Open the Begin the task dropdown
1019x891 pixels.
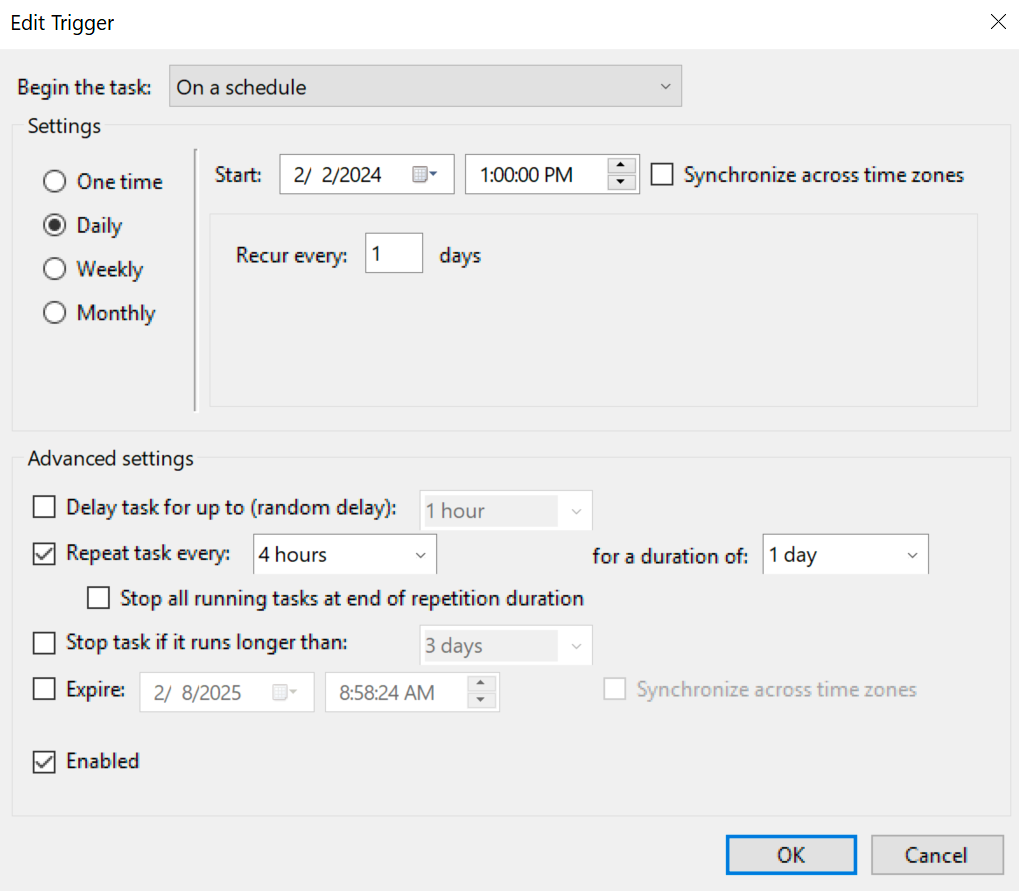425,87
